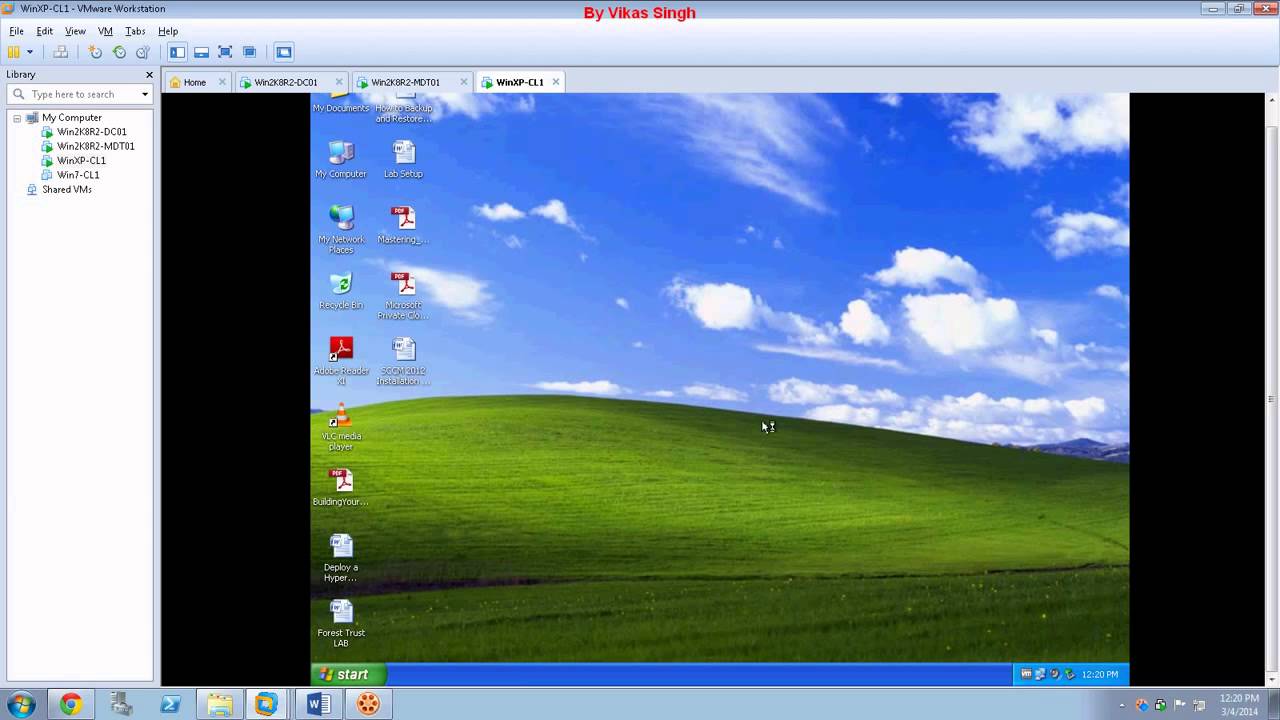Show hidden tray icons arrow
1280x720 pixels.
click(x=1122, y=704)
